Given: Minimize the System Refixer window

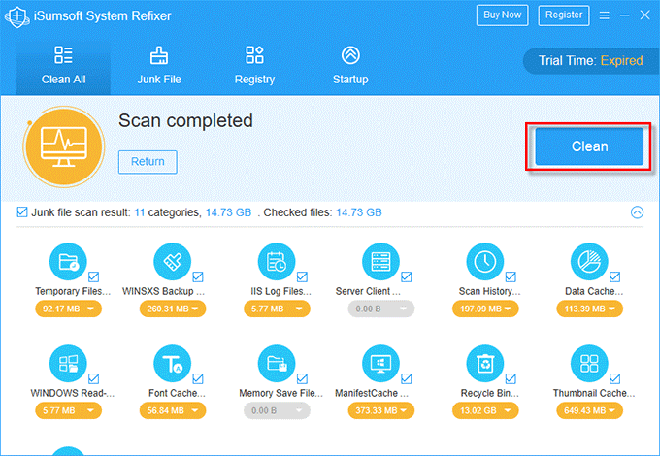Looking at the screenshot, I should tap(625, 16).
